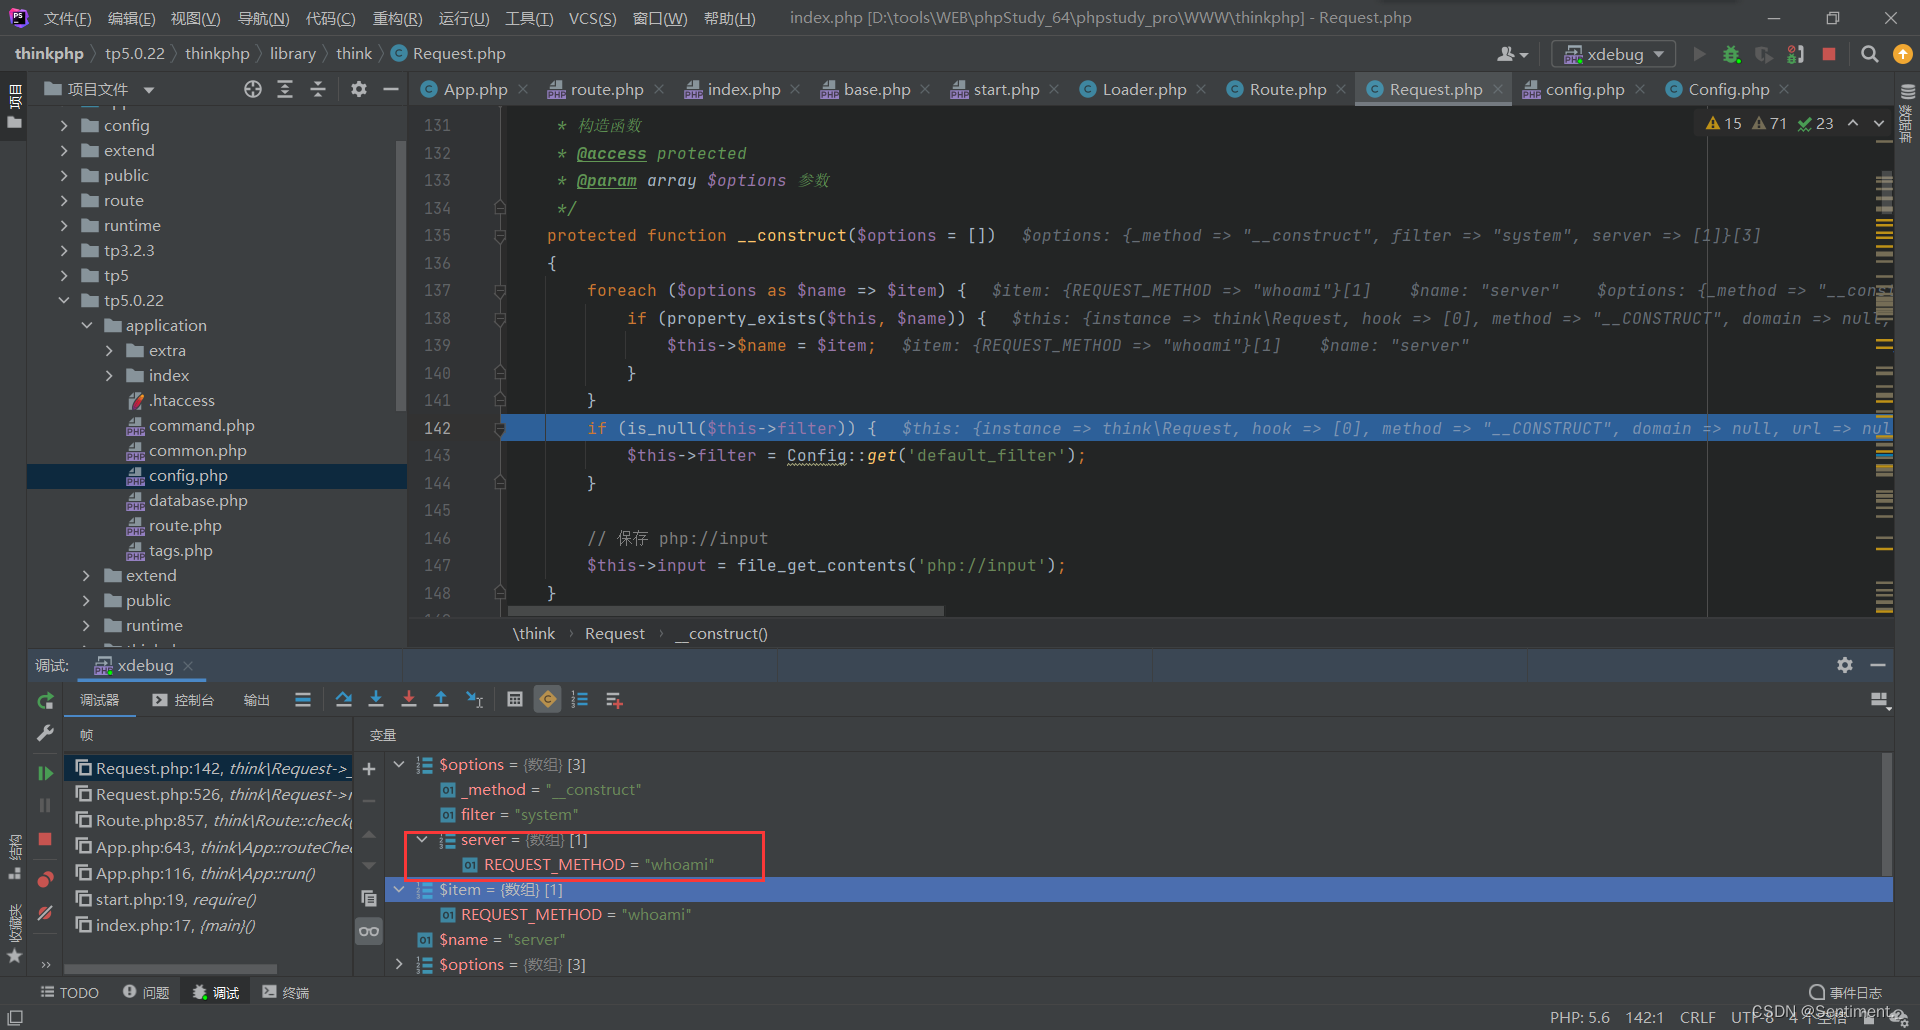Switch to 控制台 console tab
The height and width of the screenshot is (1030, 1920).
[183, 700]
